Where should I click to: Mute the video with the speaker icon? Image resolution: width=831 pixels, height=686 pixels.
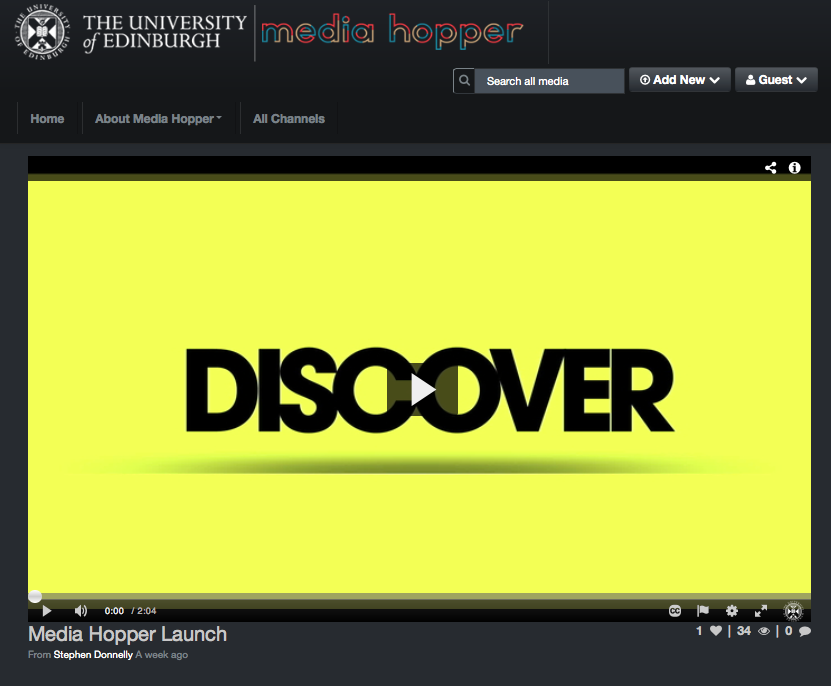(x=81, y=611)
